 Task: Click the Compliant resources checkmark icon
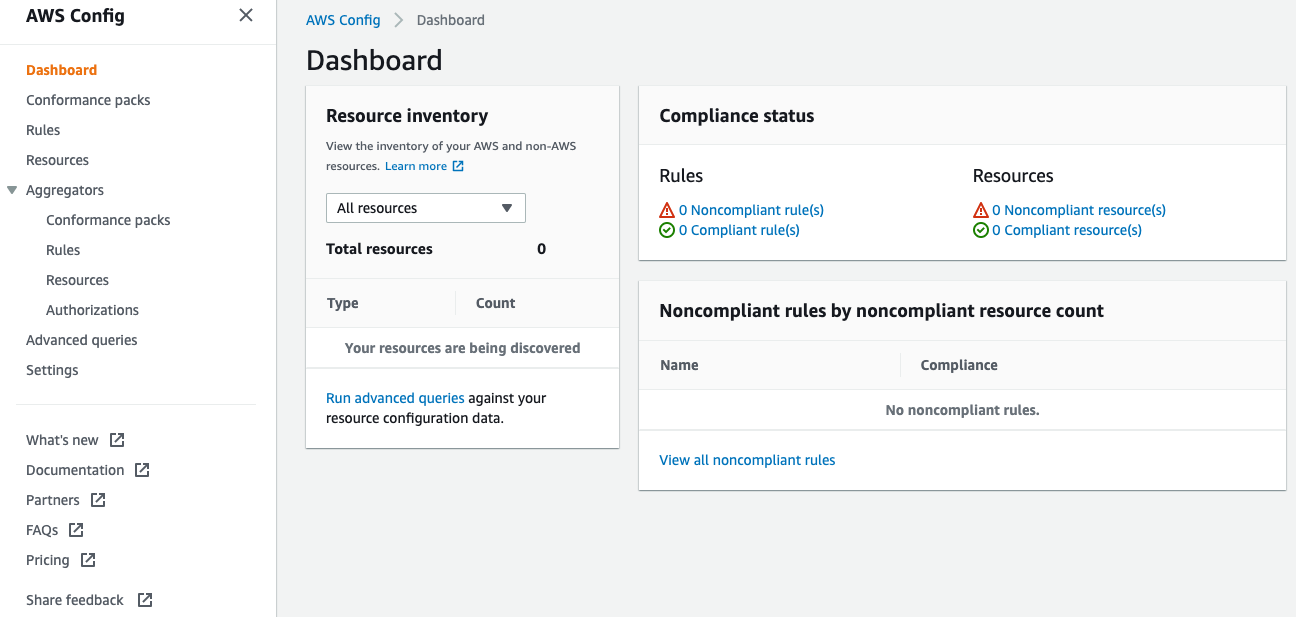[x=981, y=230]
